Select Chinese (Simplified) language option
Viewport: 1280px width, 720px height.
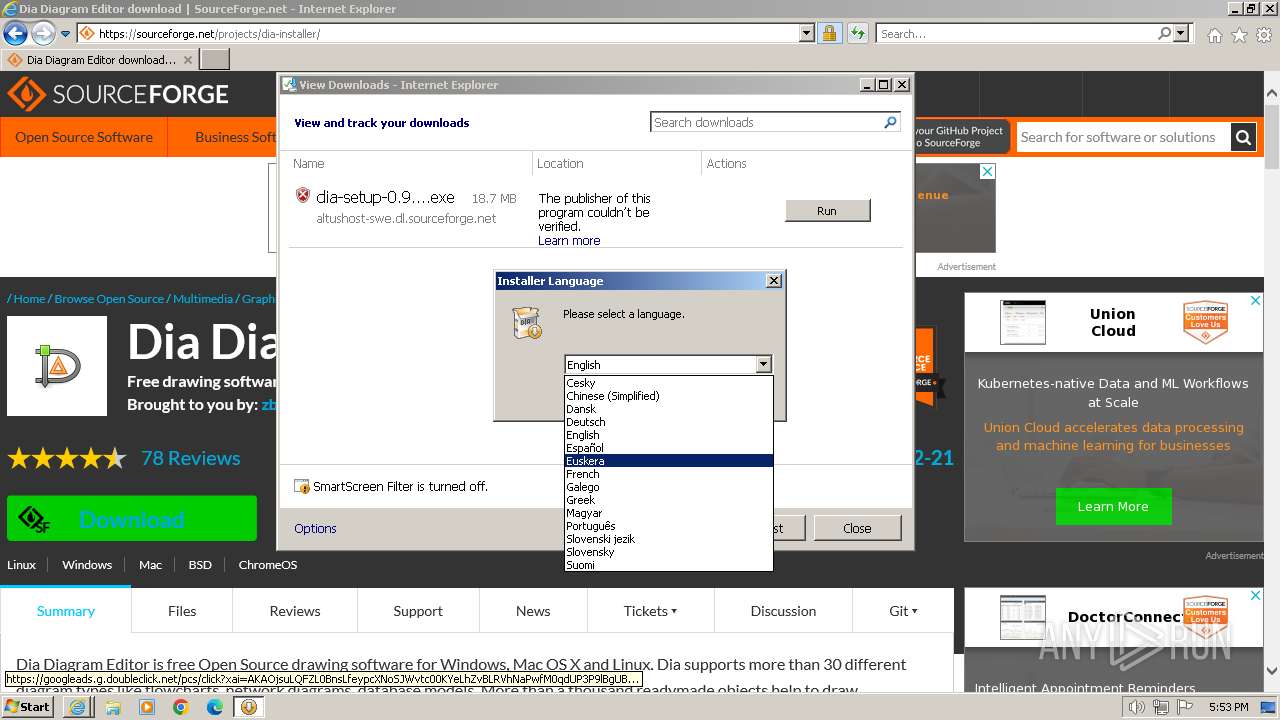point(668,396)
